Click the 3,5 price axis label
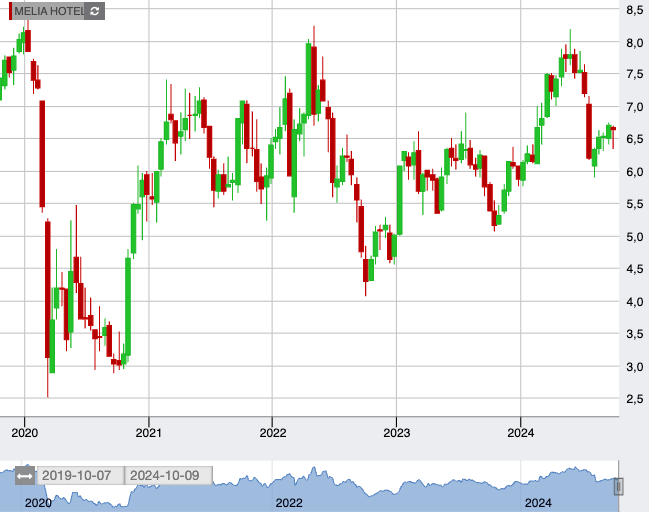Screen dimensions: 651x515 coord(634,334)
